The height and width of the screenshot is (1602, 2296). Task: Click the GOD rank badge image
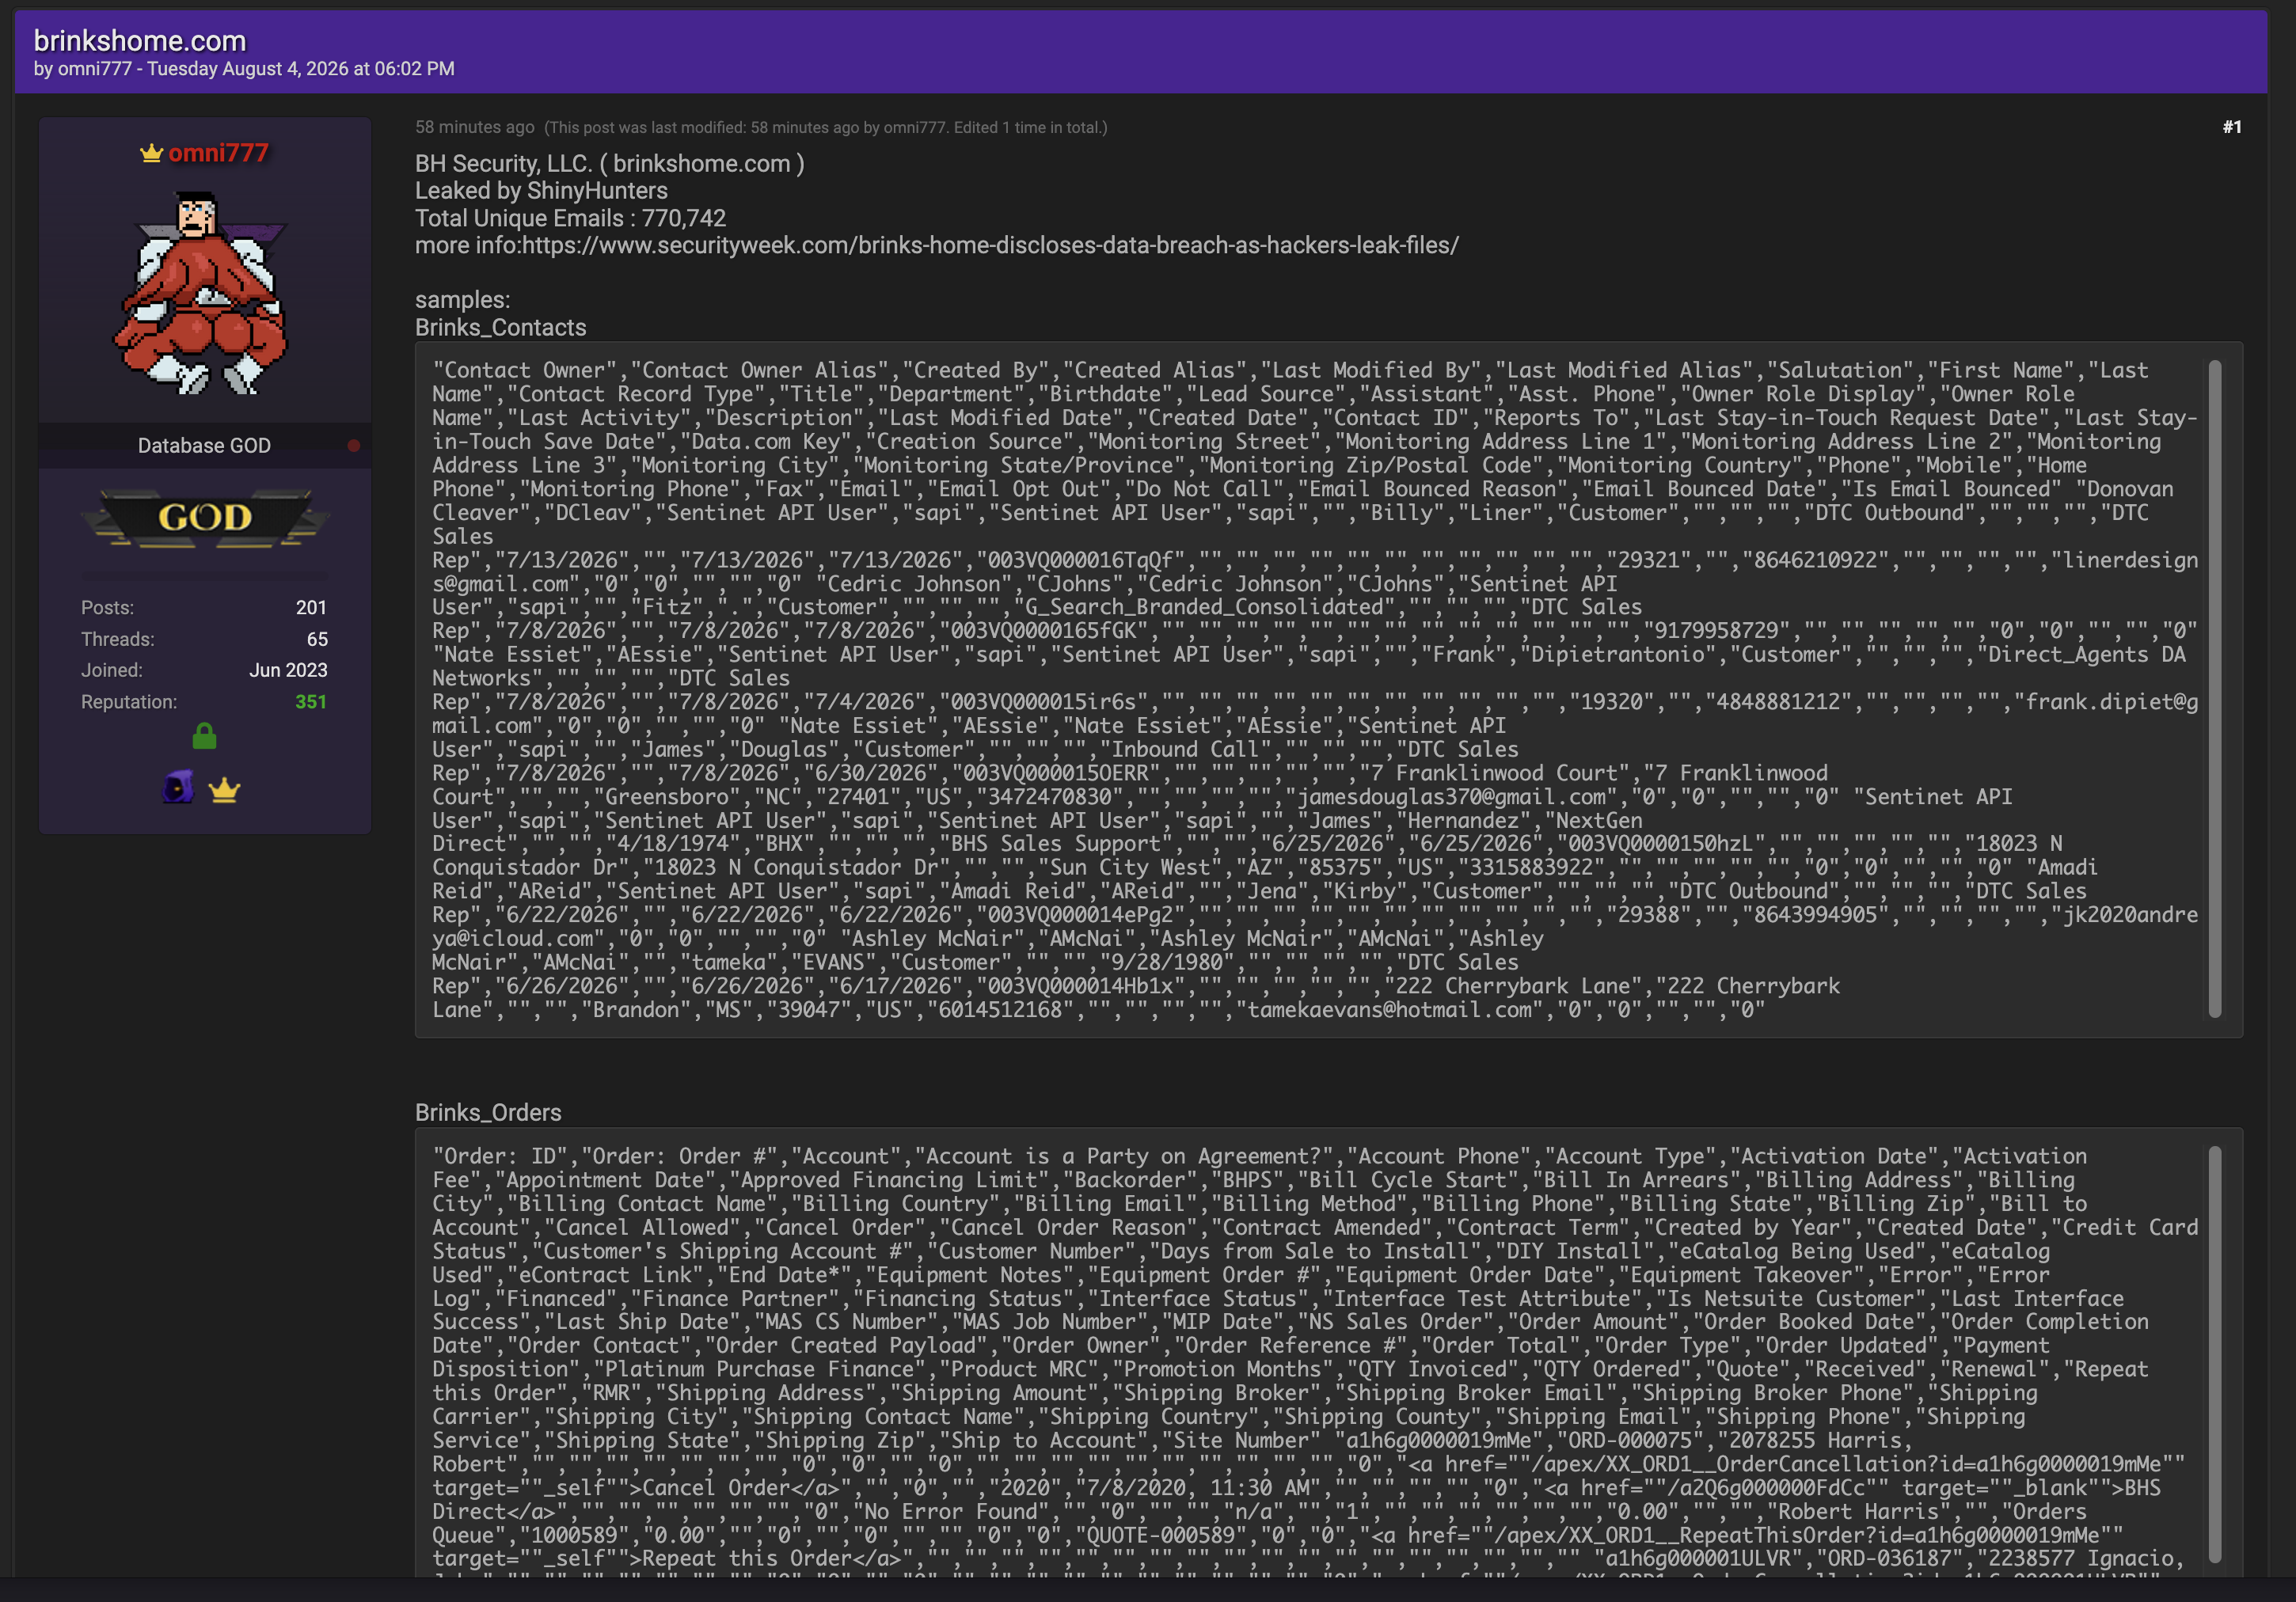[205, 518]
